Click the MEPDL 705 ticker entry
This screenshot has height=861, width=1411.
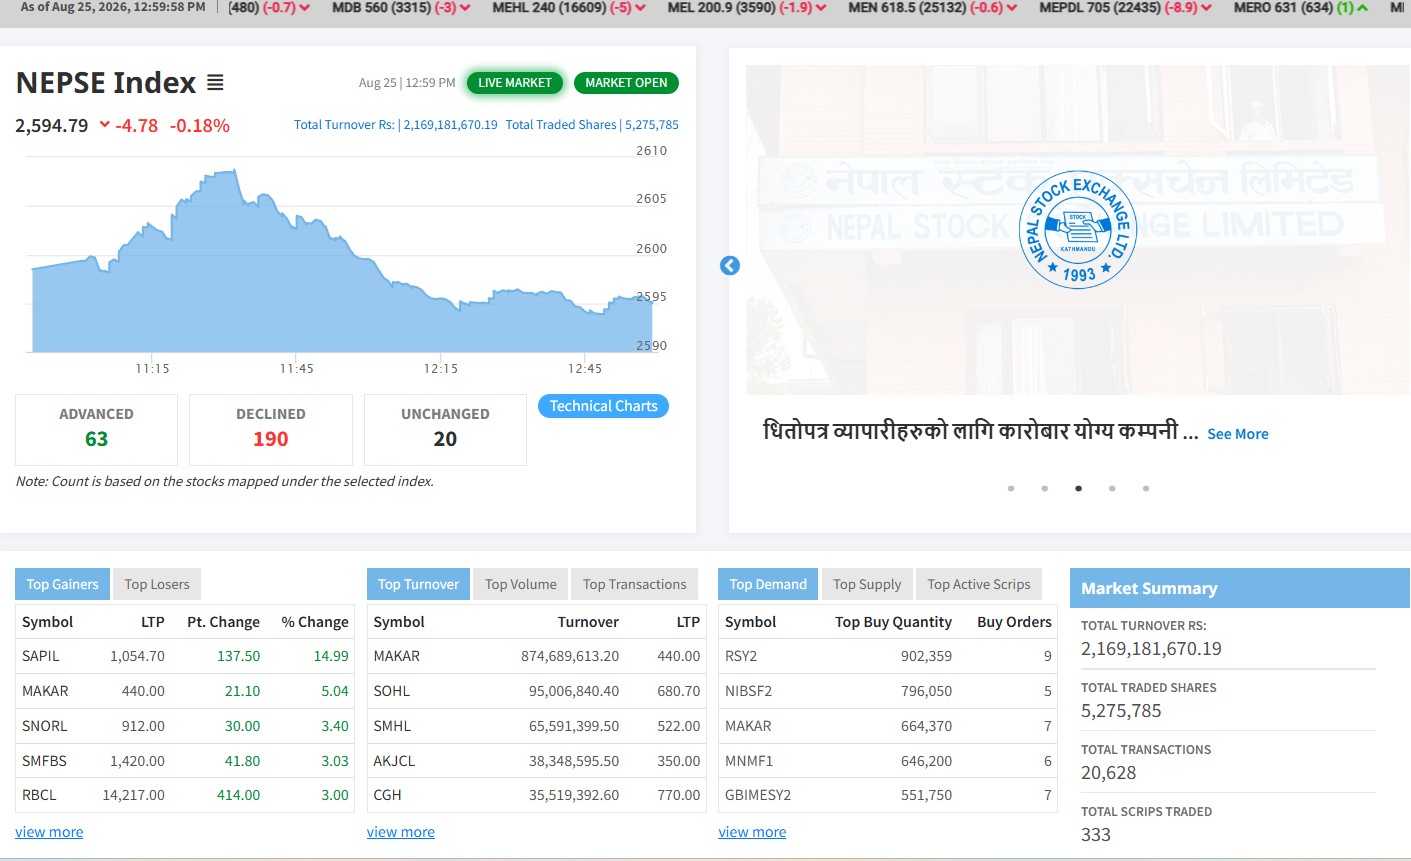click(x=1126, y=8)
